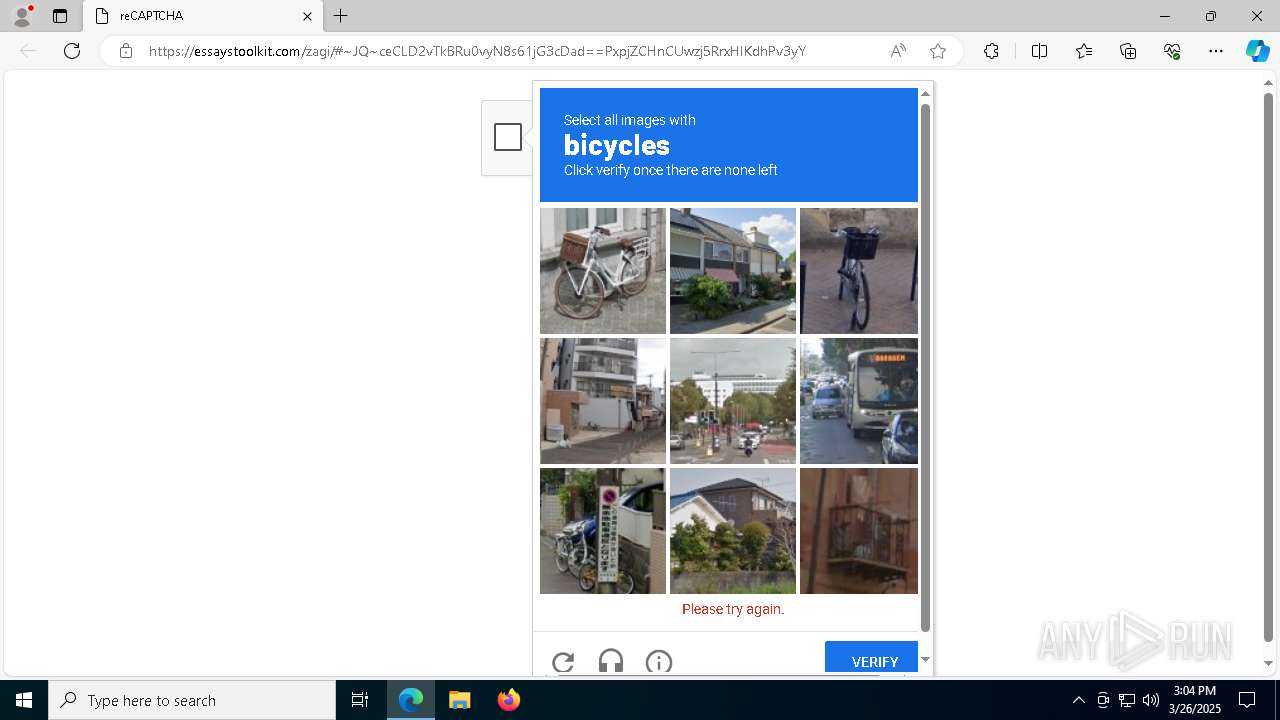
Task: Open Microsoft Edge from taskbar
Action: 411,700
